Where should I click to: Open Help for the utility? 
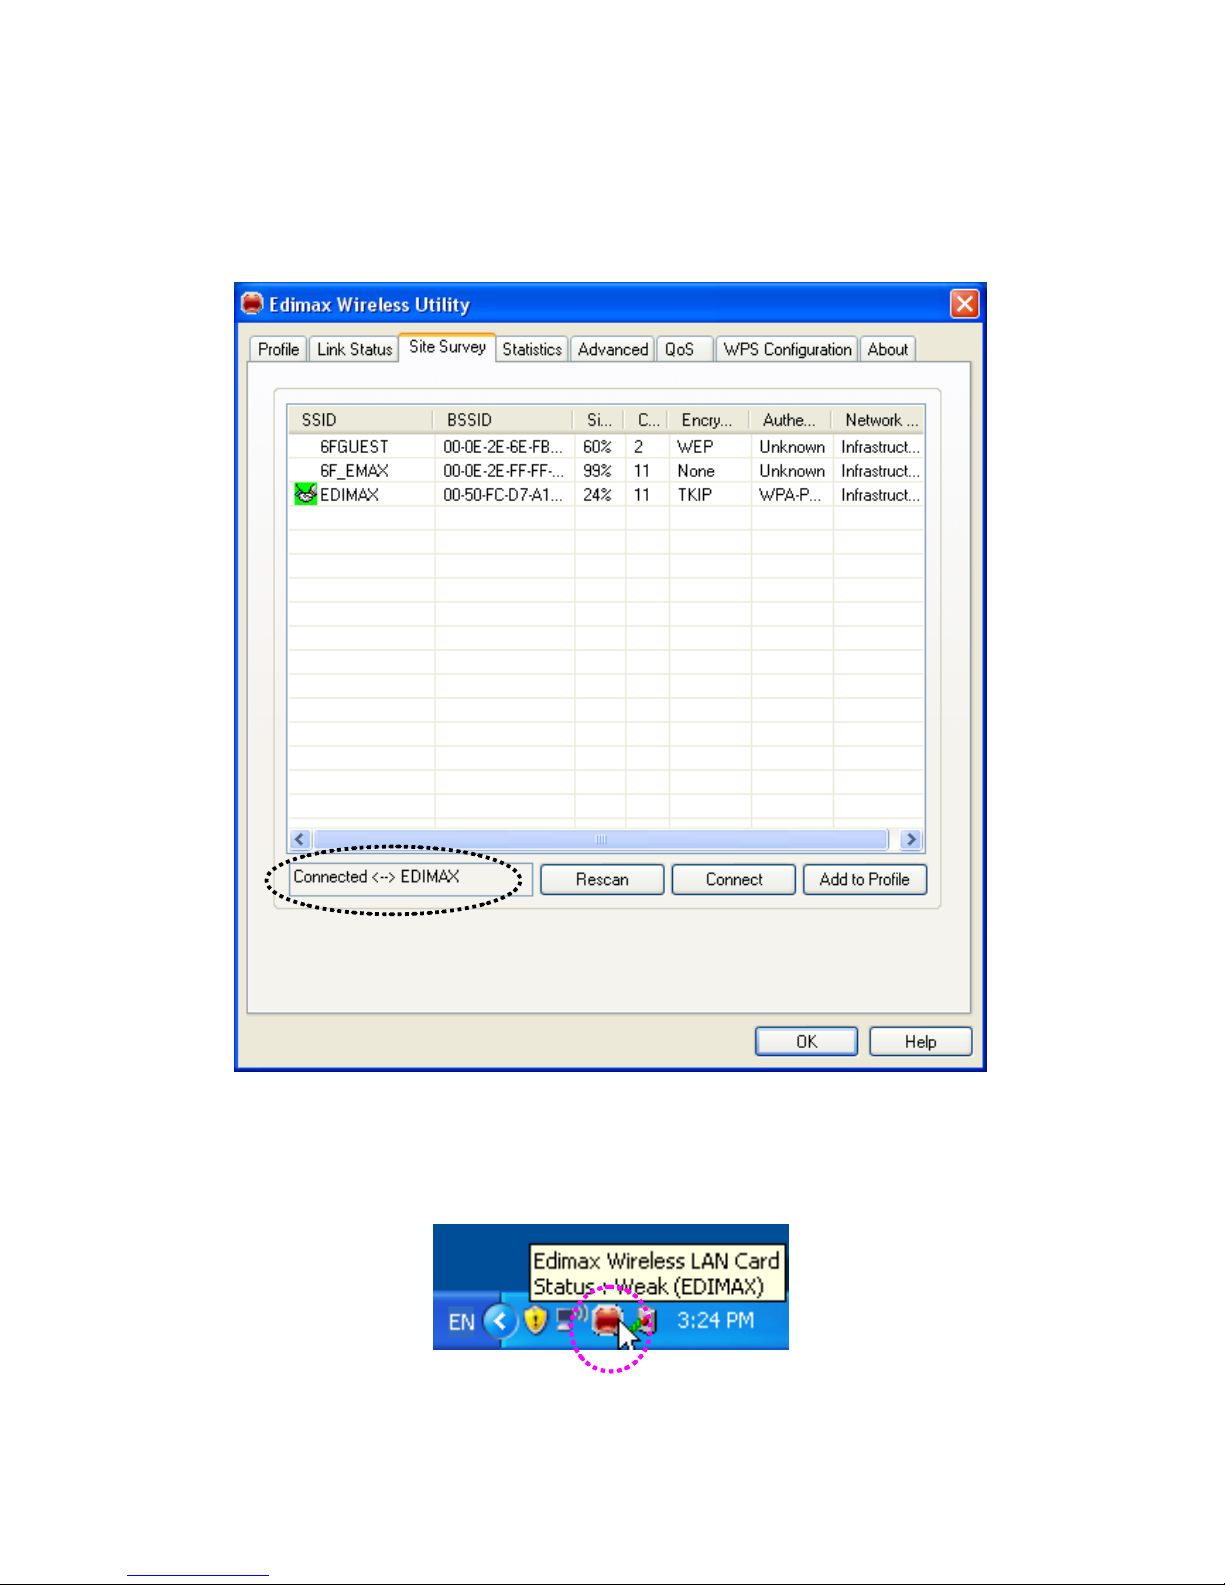[920, 1041]
